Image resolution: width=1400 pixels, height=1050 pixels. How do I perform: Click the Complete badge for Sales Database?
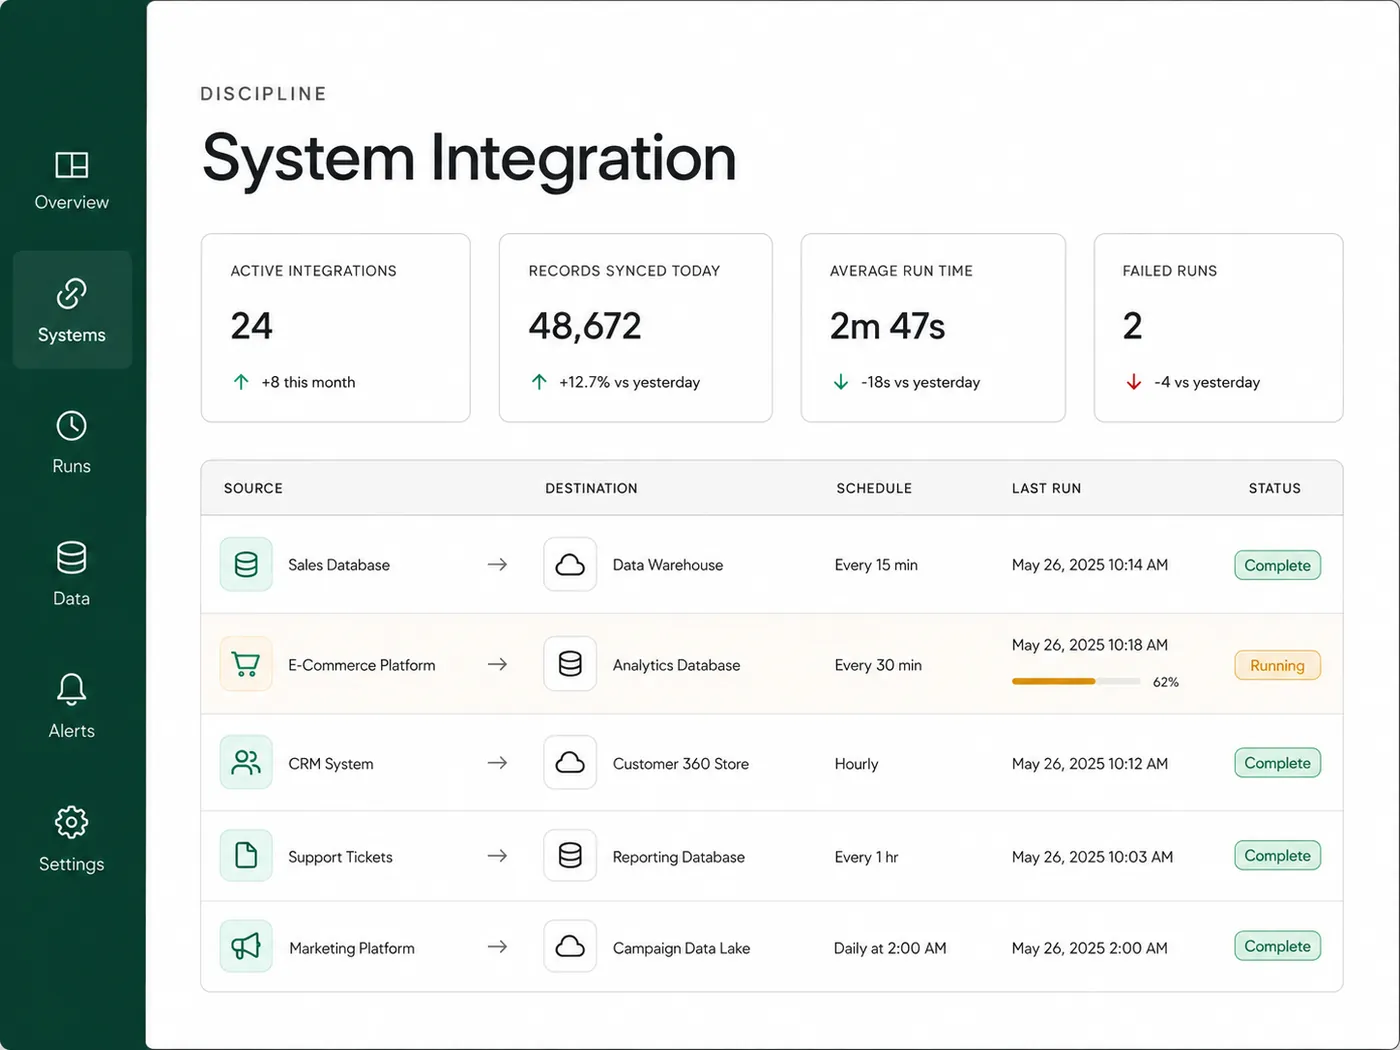(1277, 565)
